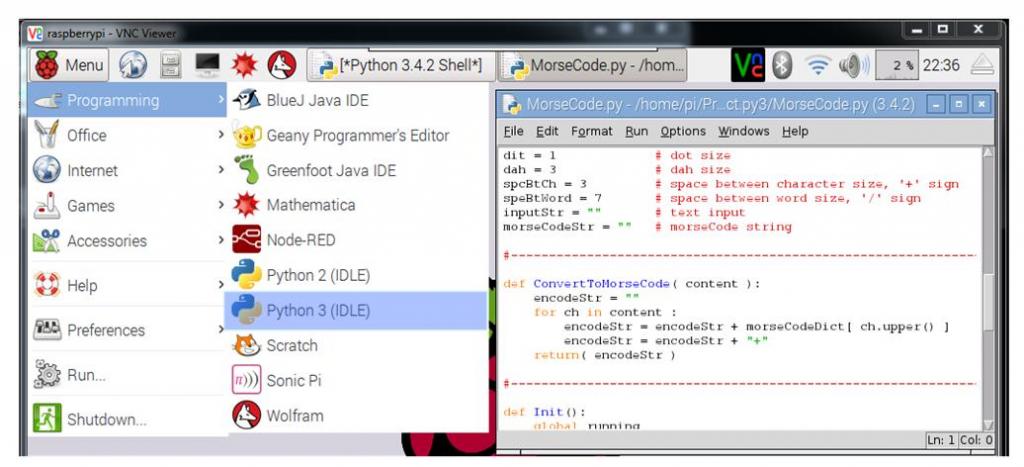Click the 'def Init():' line in code

[545, 411]
